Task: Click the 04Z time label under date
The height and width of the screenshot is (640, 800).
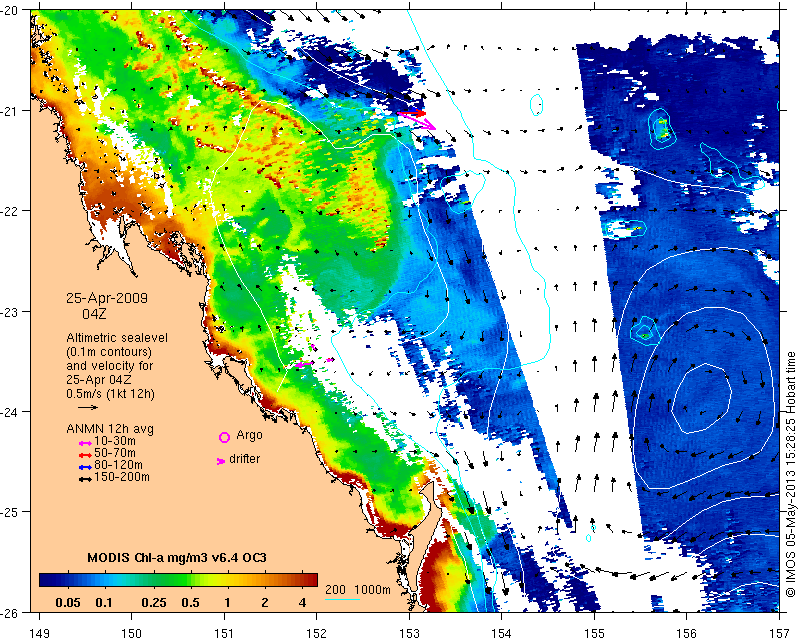Action: (94, 314)
